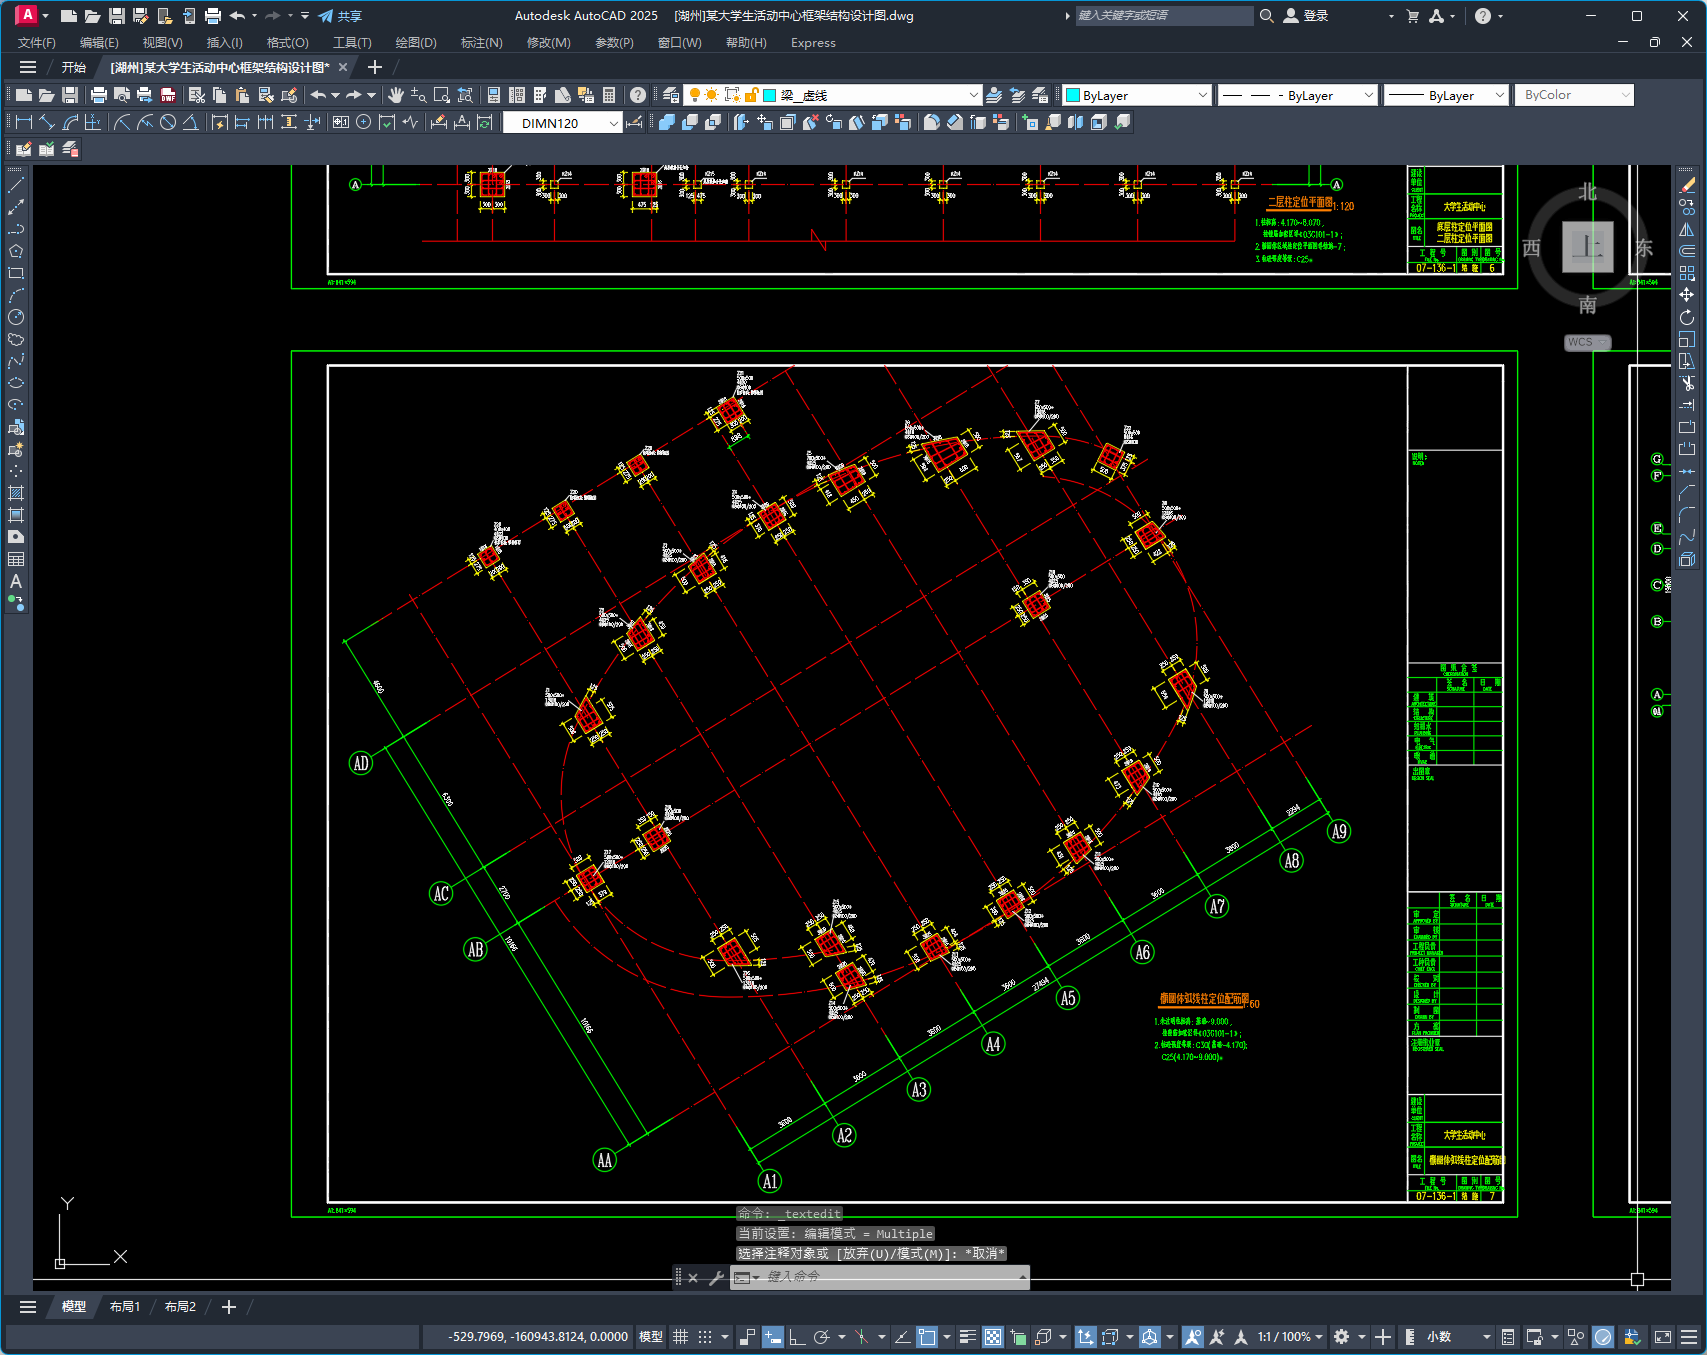Image resolution: width=1707 pixels, height=1355 pixels.
Task: Click the Plot printer icon
Action: [x=98, y=95]
